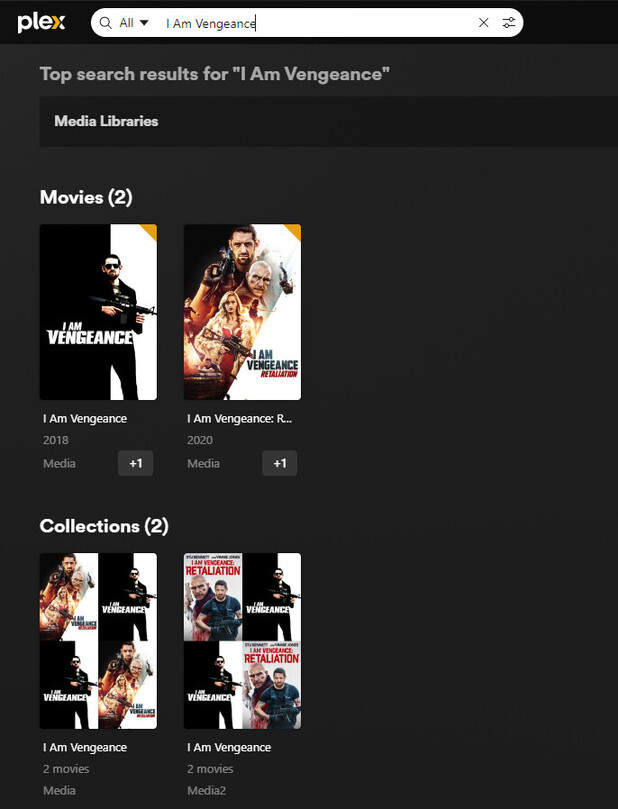Click the Movies (2) heading

point(86,197)
